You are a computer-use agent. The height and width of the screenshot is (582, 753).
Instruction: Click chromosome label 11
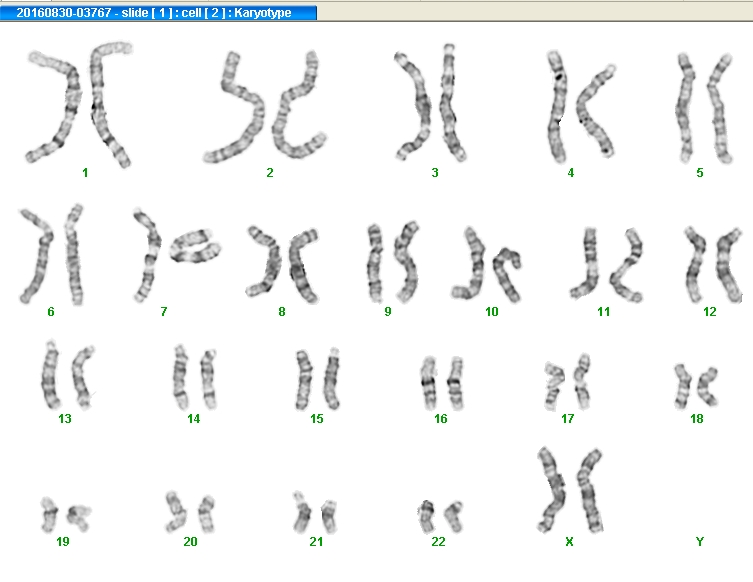604,312
